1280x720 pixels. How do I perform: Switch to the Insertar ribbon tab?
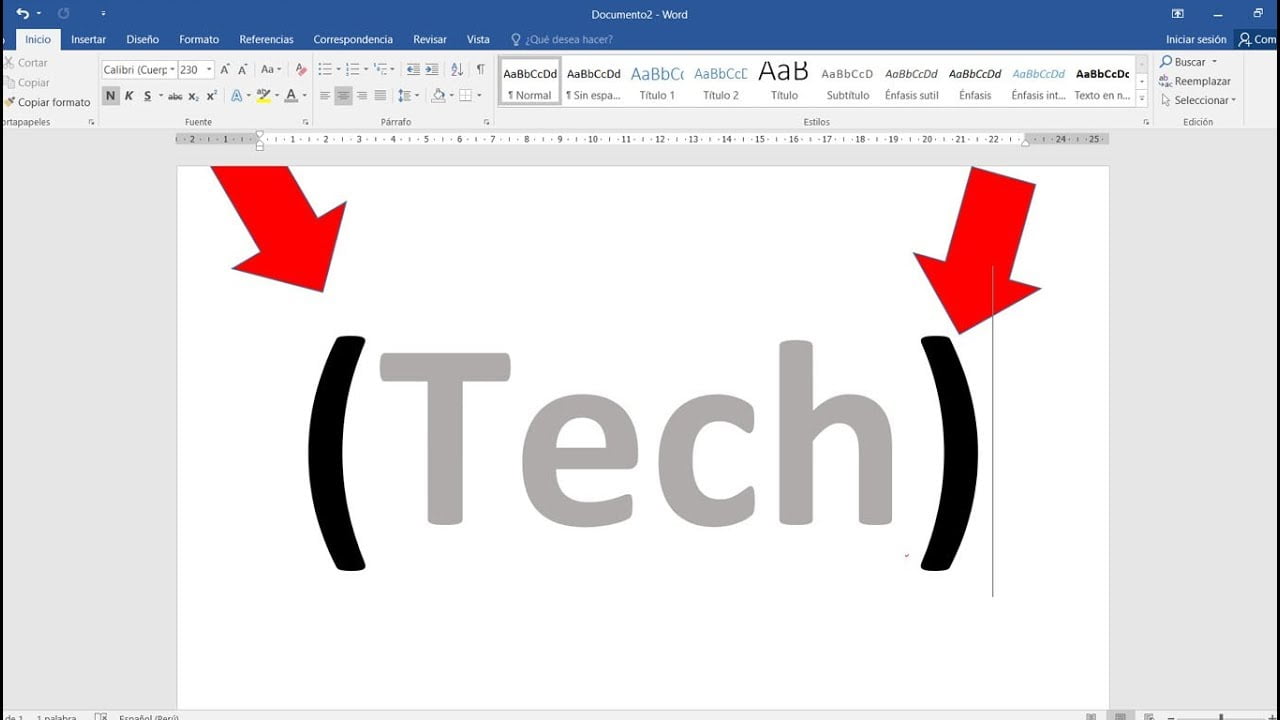(88, 39)
